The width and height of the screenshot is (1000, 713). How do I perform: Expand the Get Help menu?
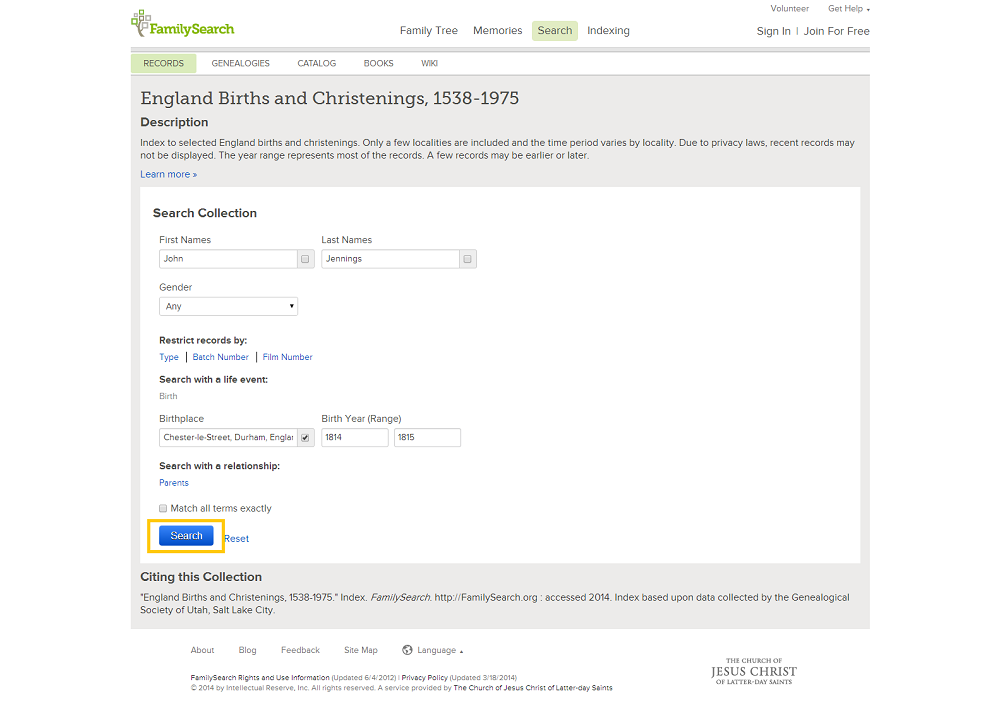(849, 9)
